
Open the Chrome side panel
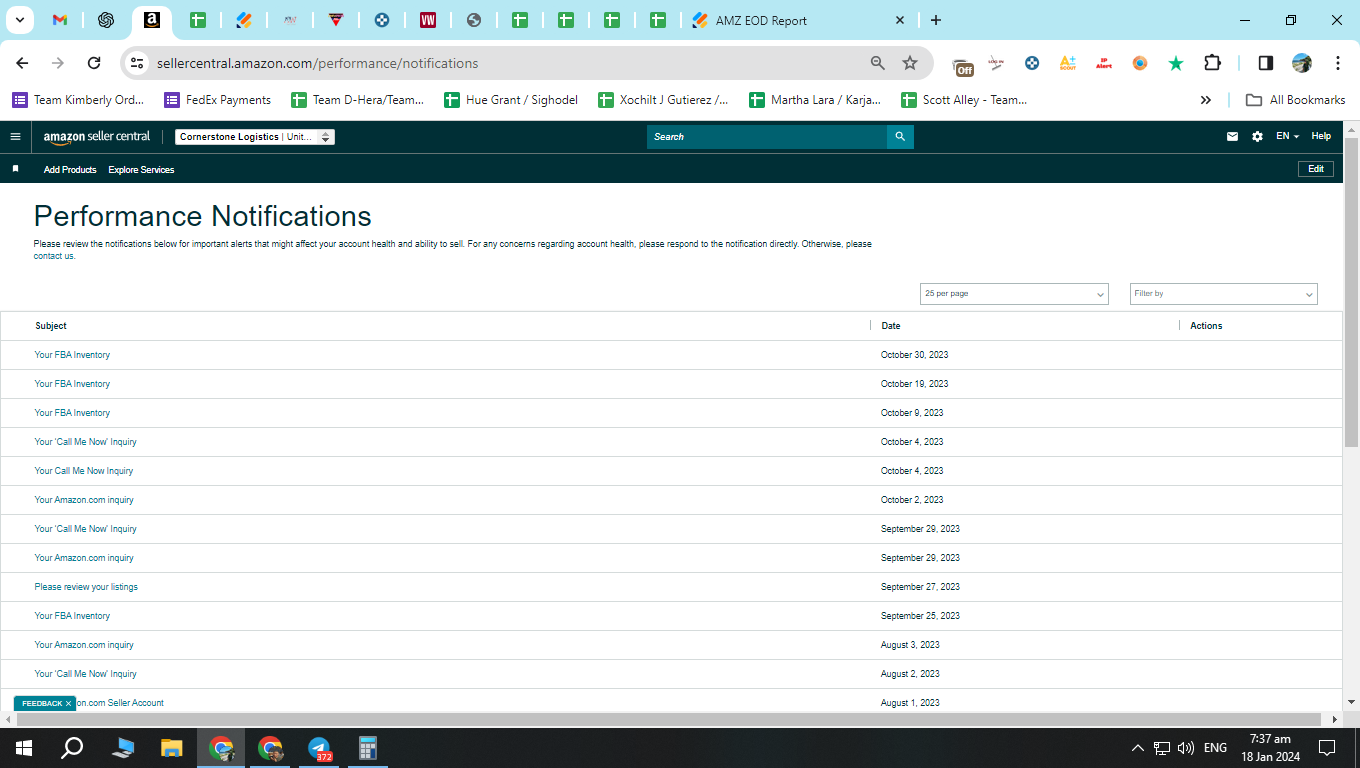coord(1265,63)
